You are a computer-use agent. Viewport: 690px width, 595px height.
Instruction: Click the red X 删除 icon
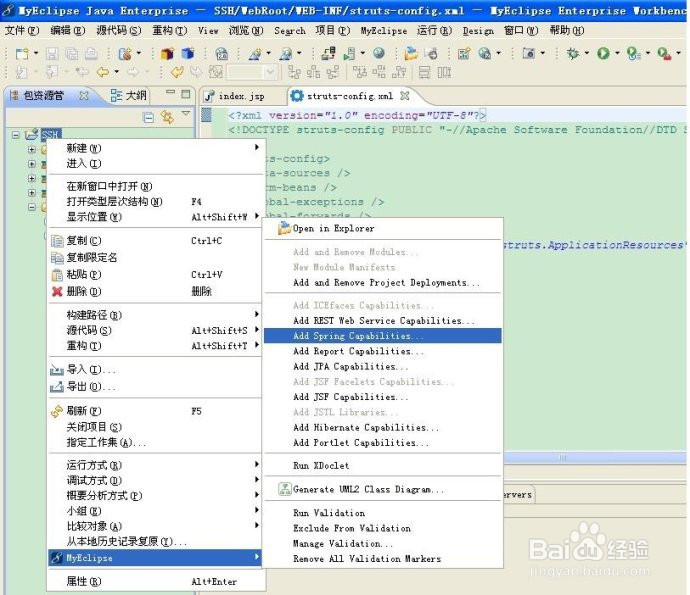[x=57, y=291]
